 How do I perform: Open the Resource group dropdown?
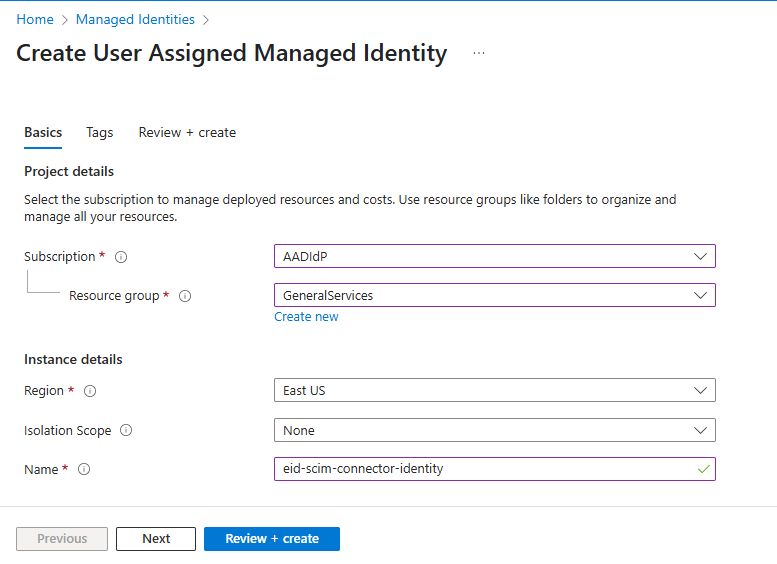point(494,295)
